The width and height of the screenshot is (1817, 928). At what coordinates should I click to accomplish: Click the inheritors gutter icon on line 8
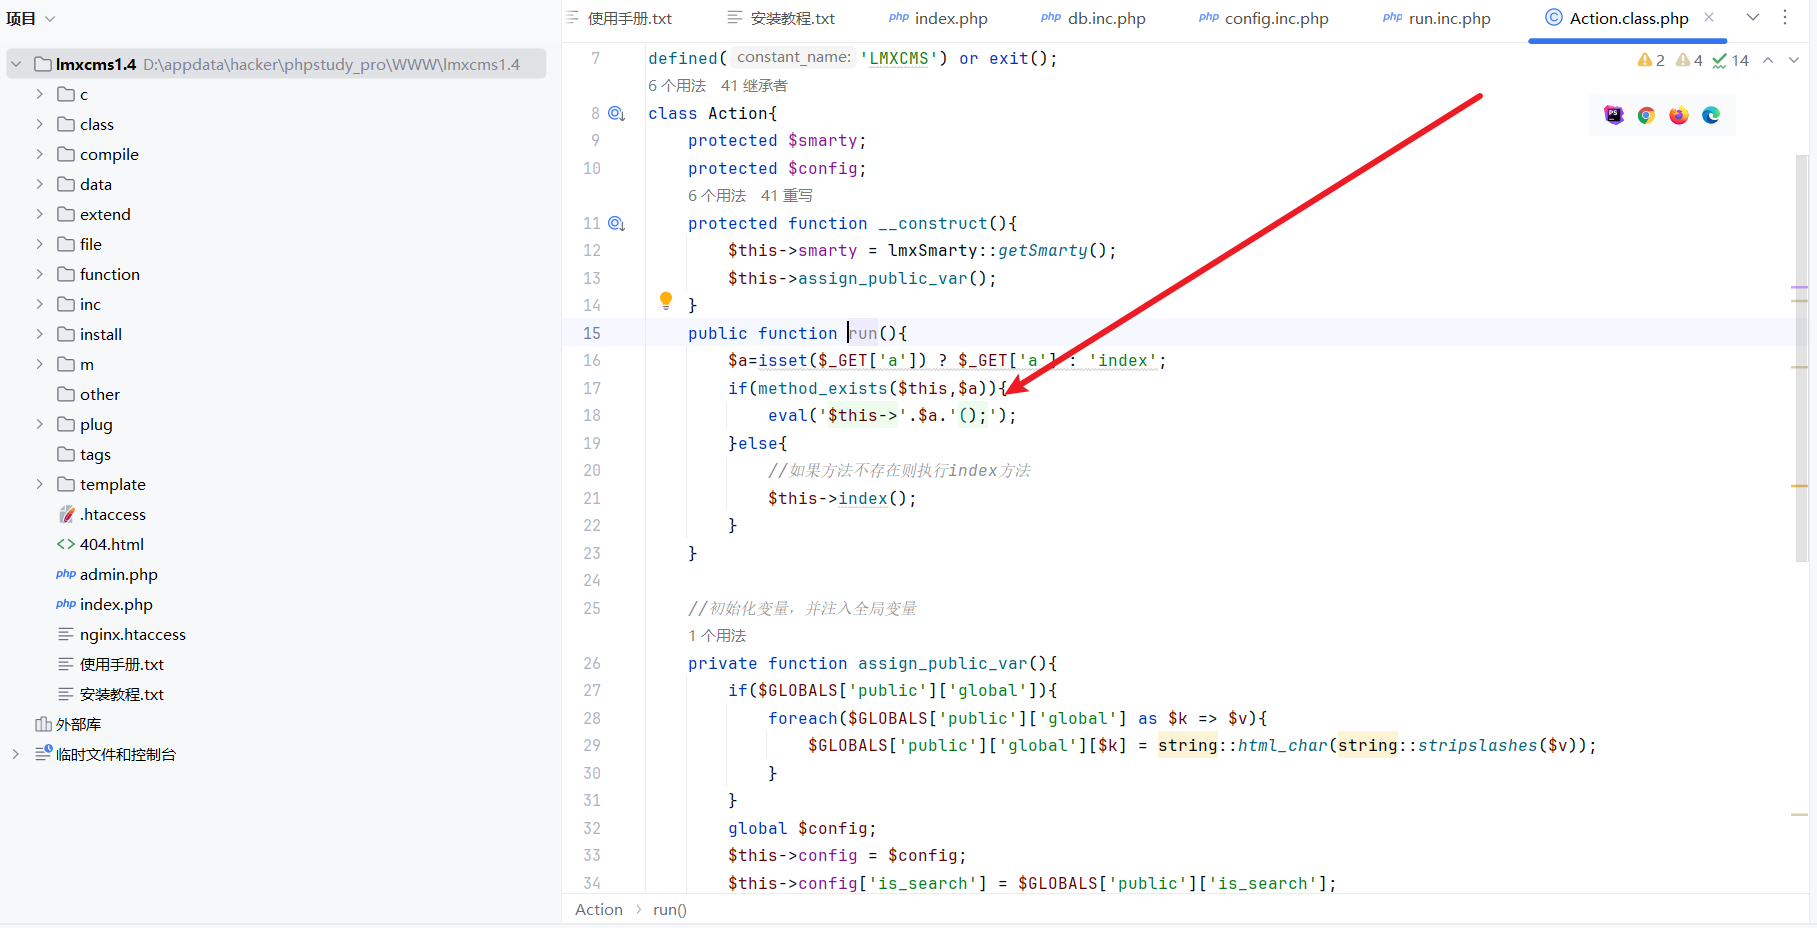coord(617,114)
